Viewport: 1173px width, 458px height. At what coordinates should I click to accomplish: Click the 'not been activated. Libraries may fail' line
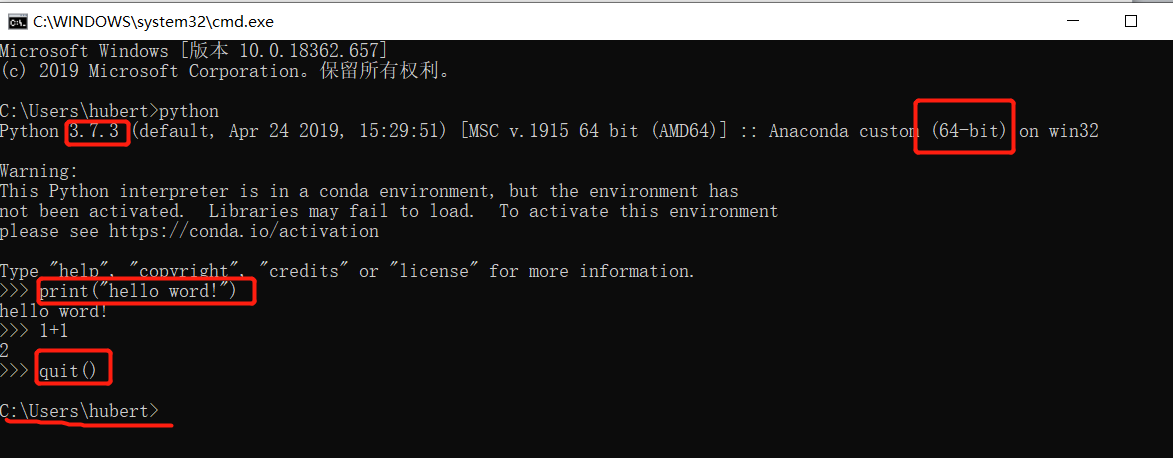click(389, 212)
